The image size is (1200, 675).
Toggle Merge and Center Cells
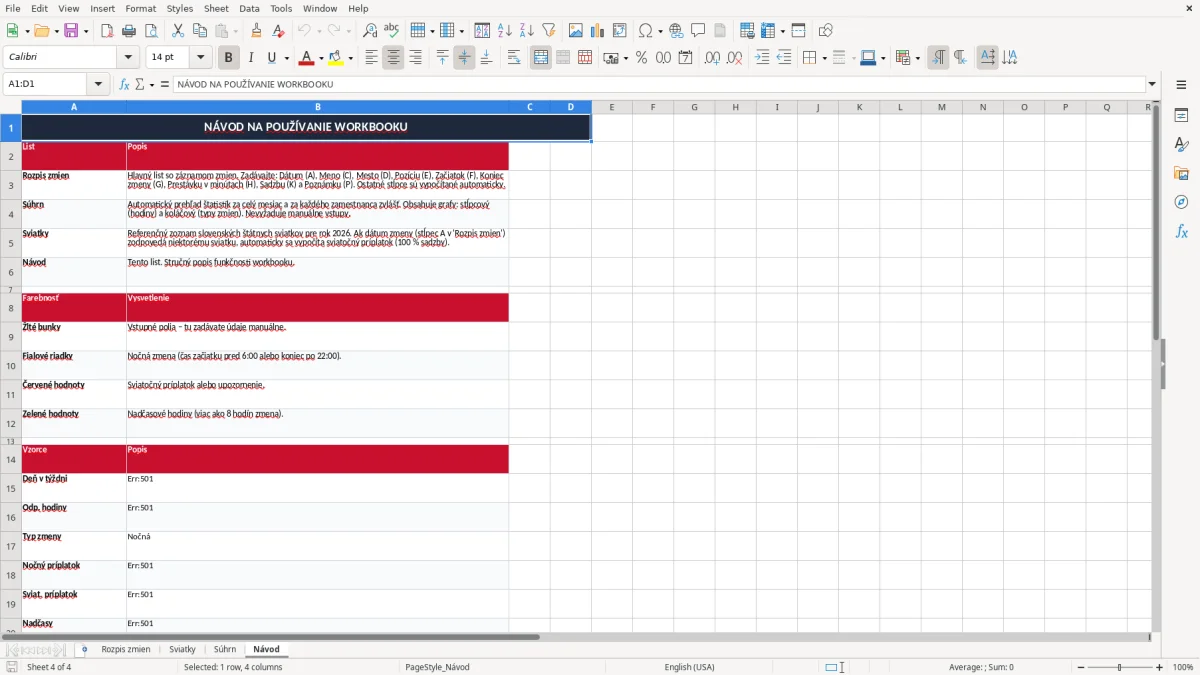[x=541, y=58]
